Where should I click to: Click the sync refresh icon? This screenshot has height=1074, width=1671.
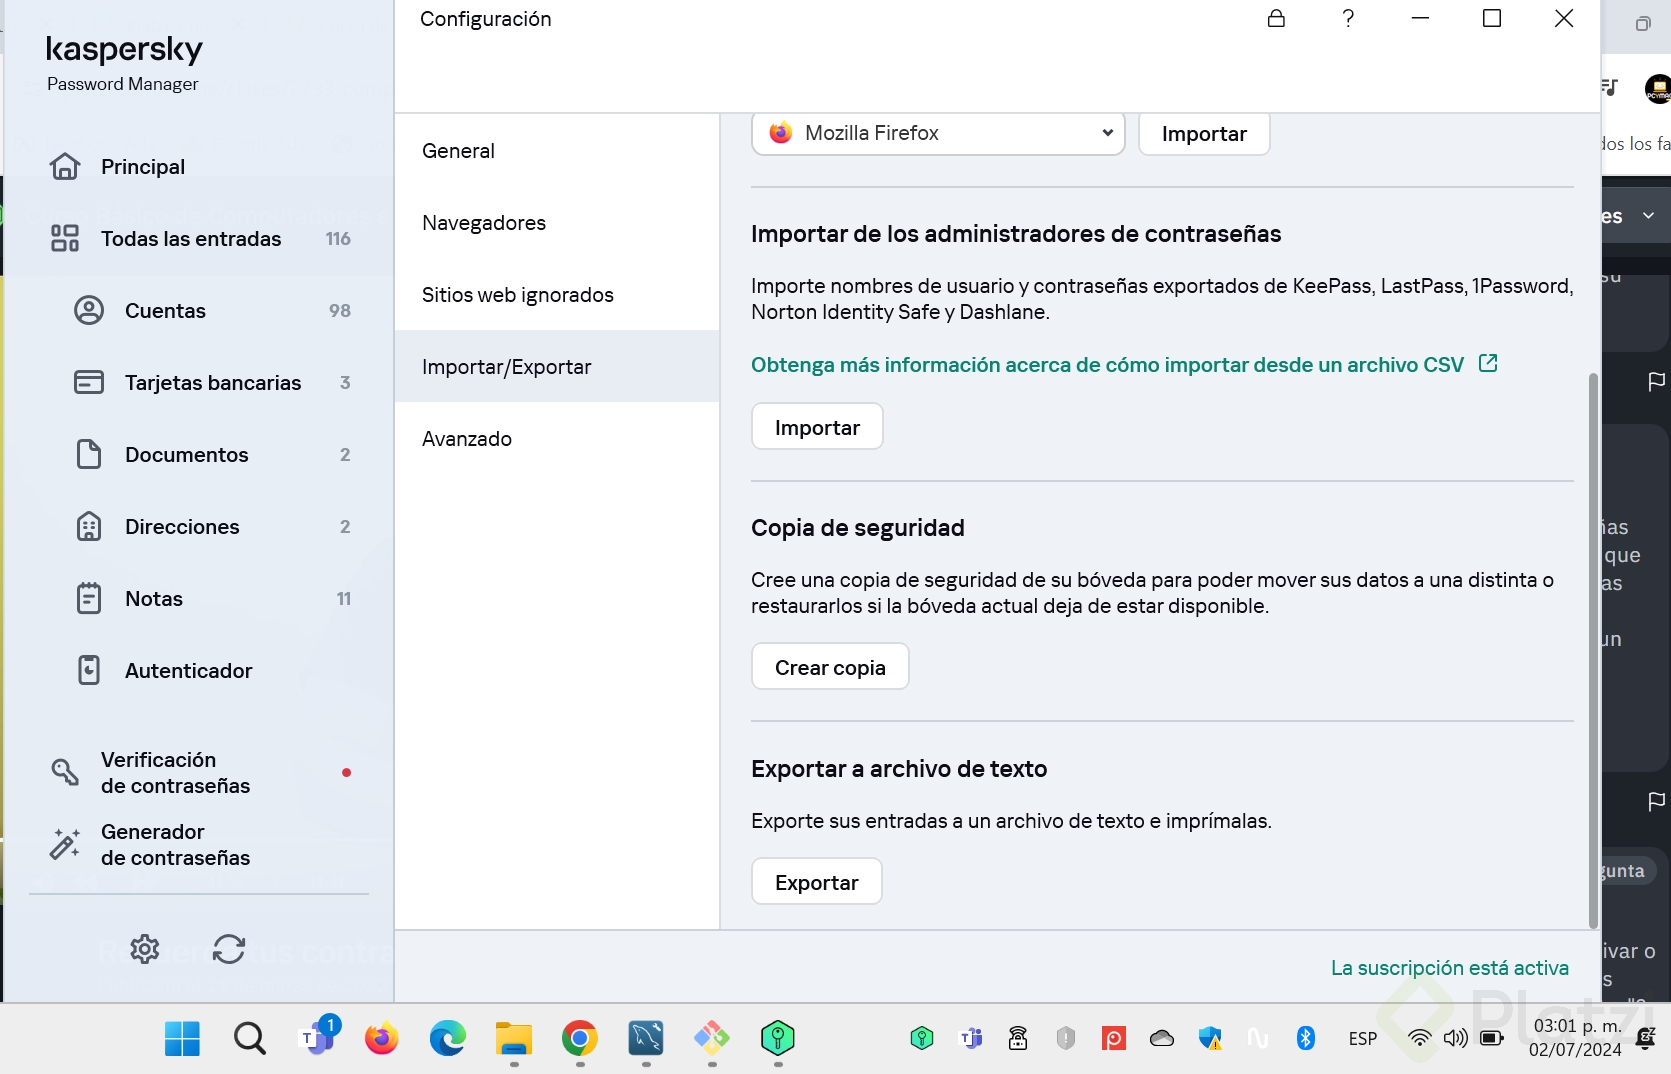click(x=229, y=949)
